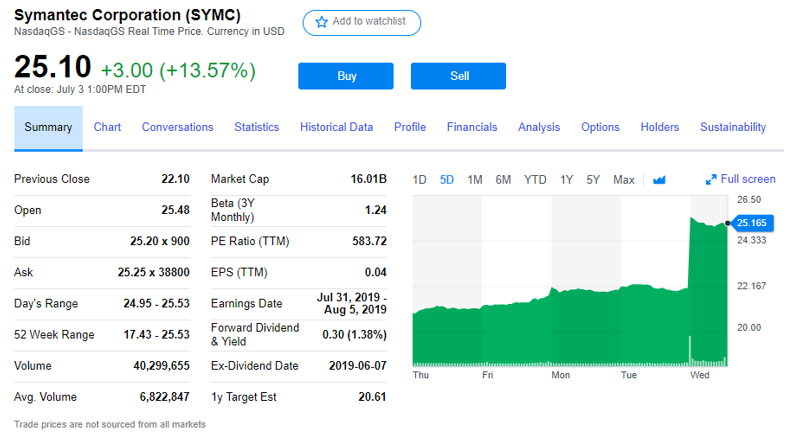Click the At close: July 3 timestamp
The width and height of the screenshot is (794, 443).
(80, 90)
